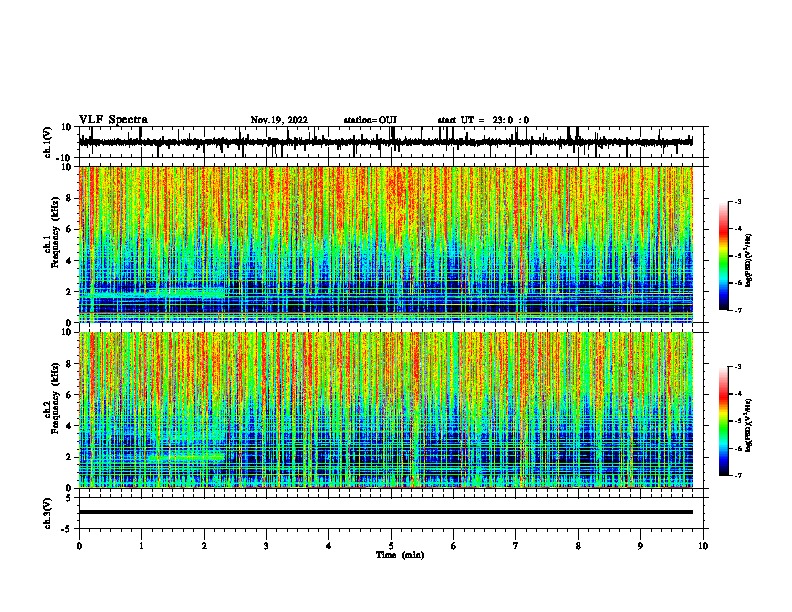
Task: Click the 'ch.1(V)' axis label
Action: [48, 142]
